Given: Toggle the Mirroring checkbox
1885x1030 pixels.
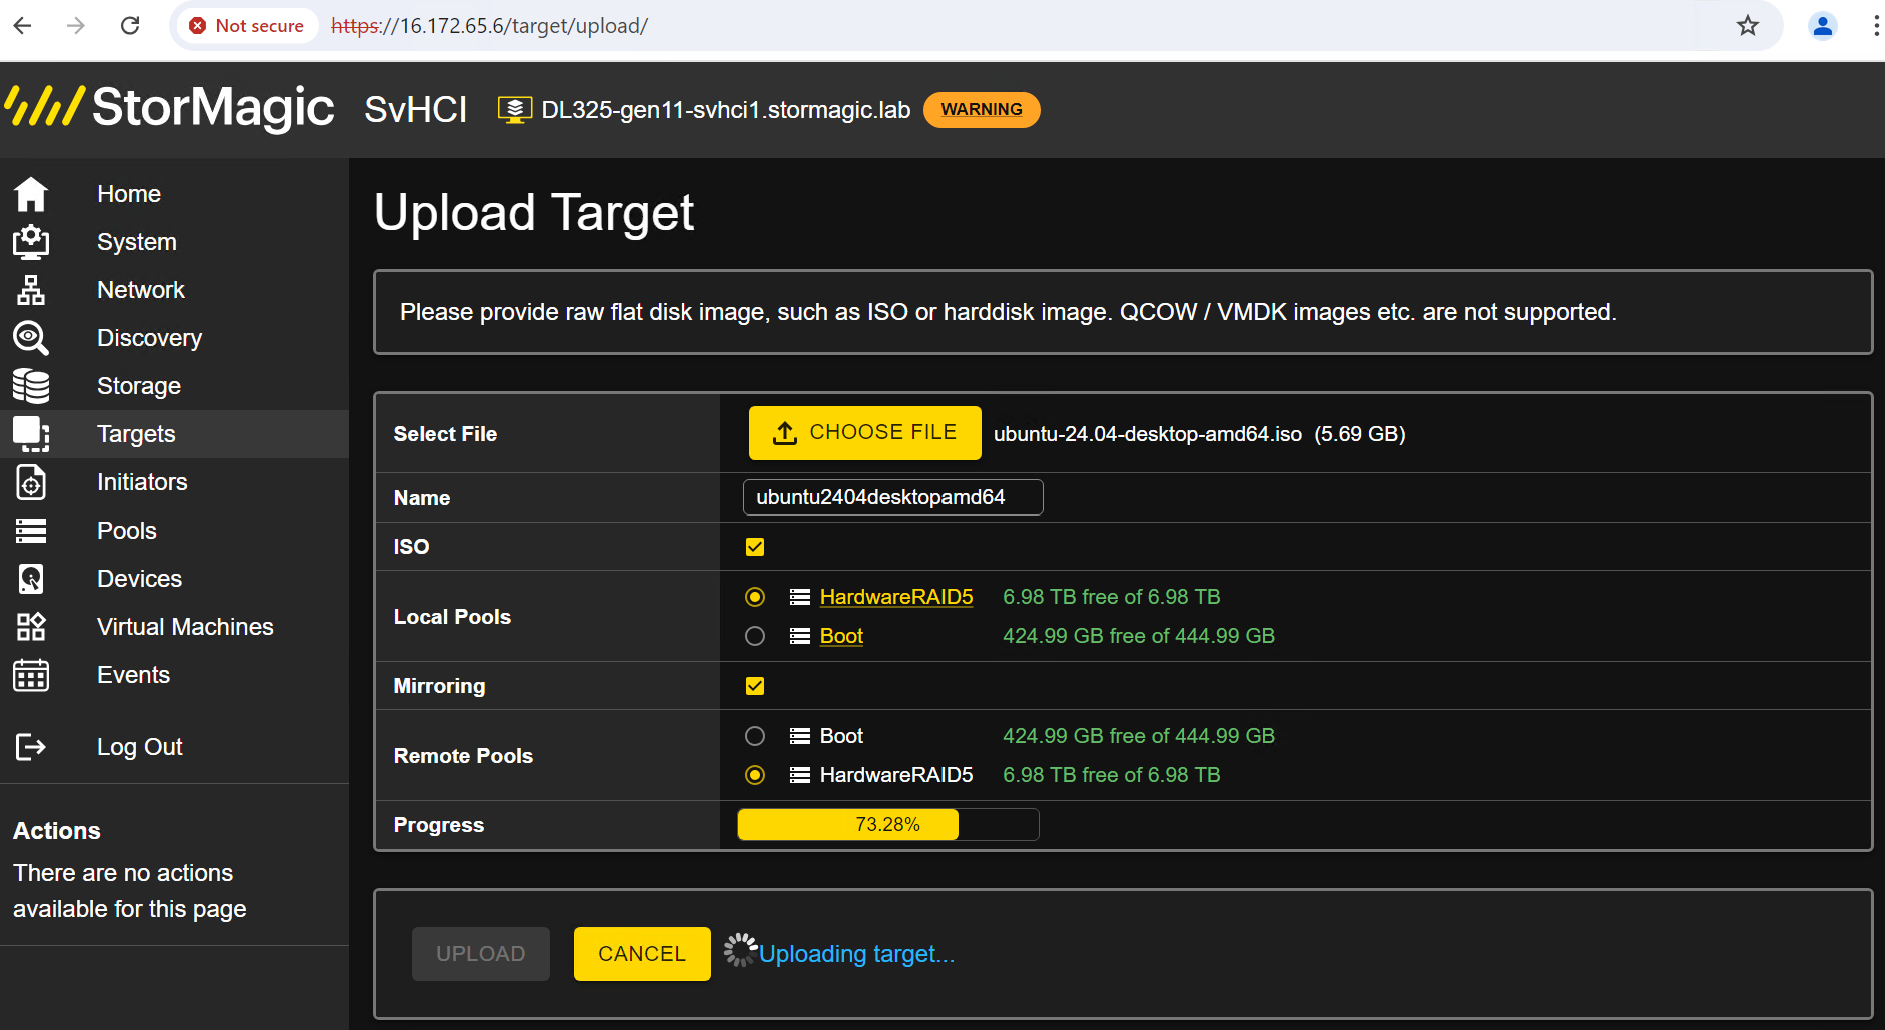Looking at the screenshot, I should [755, 686].
